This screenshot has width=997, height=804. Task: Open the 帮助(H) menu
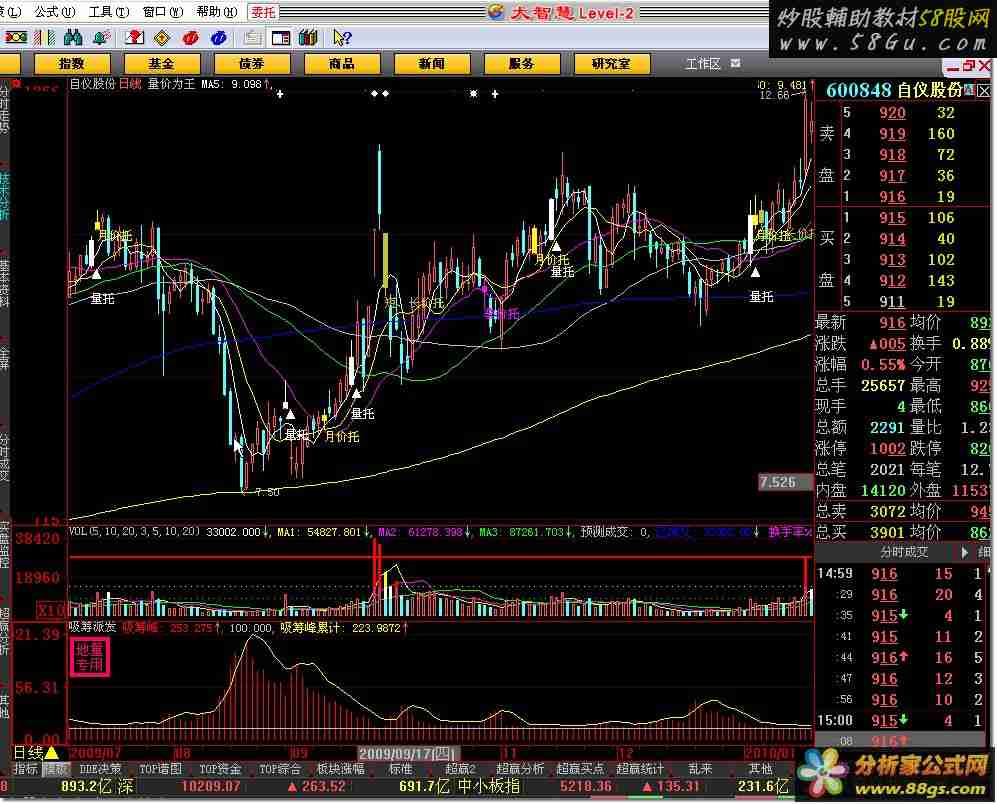pyautogui.click(x=216, y=11)
